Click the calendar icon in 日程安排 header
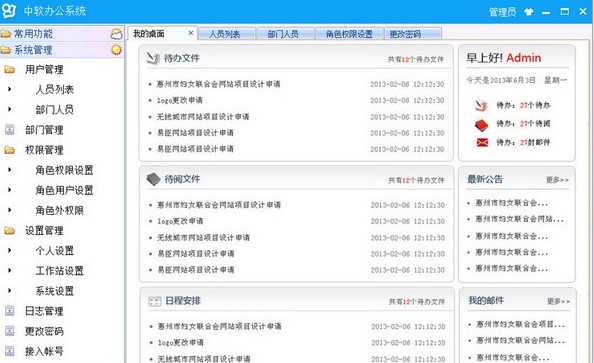 pos(154,302)
